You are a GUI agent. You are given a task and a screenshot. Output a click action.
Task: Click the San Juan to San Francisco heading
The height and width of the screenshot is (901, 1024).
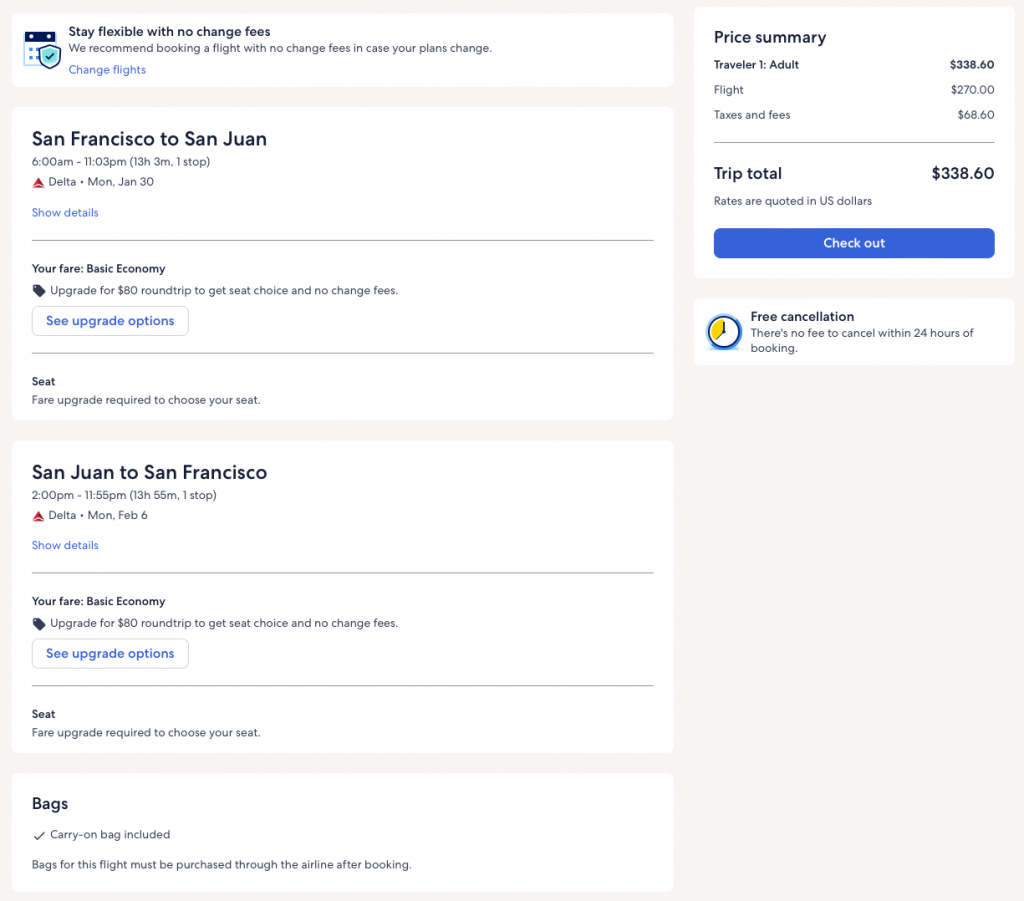point(149,472)
